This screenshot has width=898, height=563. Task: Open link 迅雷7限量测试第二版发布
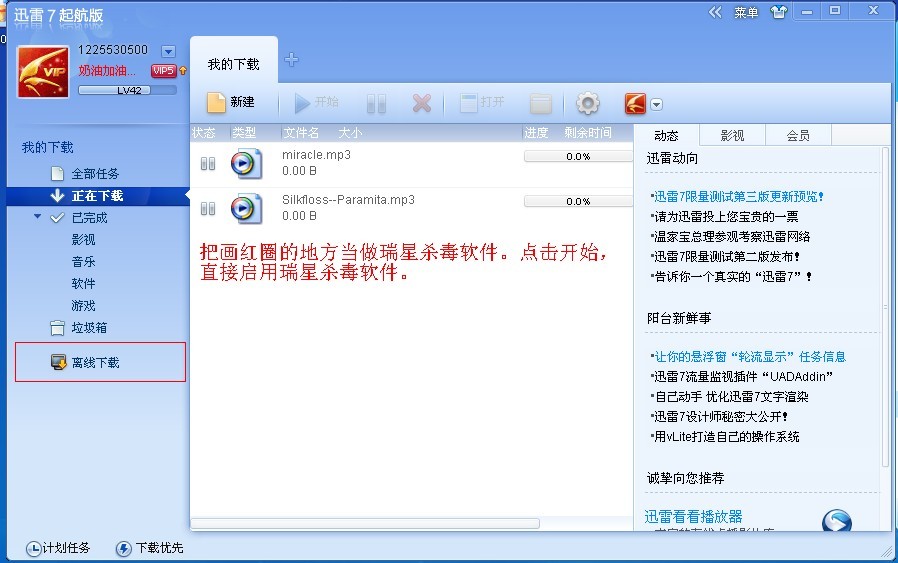pos(725,257)
